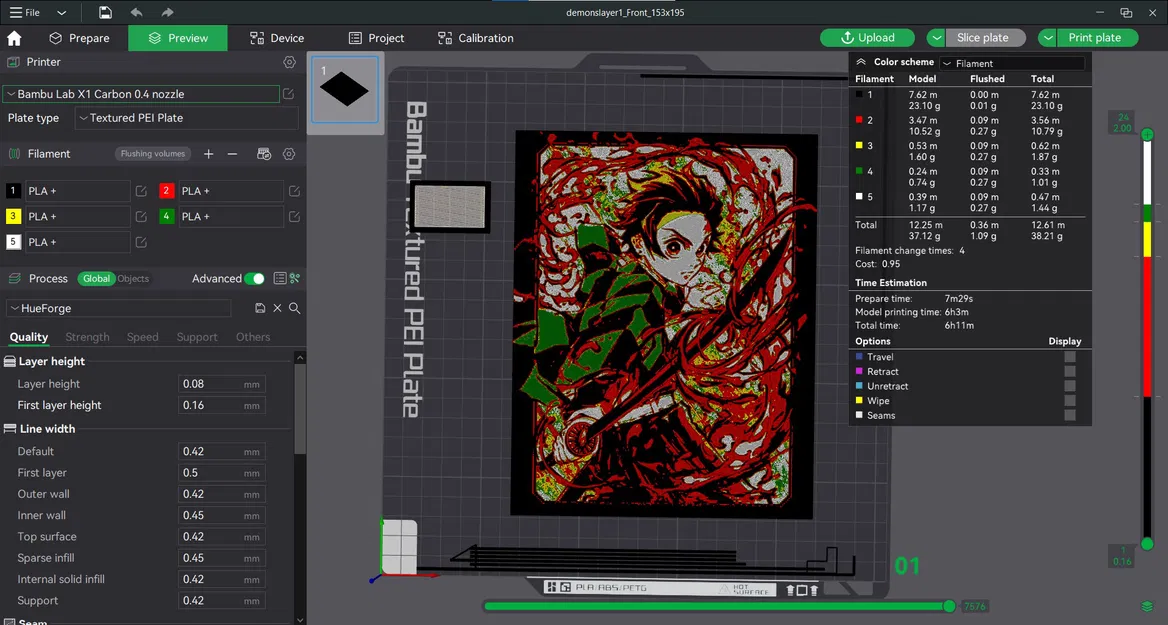Screen dimensions: 1168x625
Task: Open the Strength settings tab
Action: (87, 337)
